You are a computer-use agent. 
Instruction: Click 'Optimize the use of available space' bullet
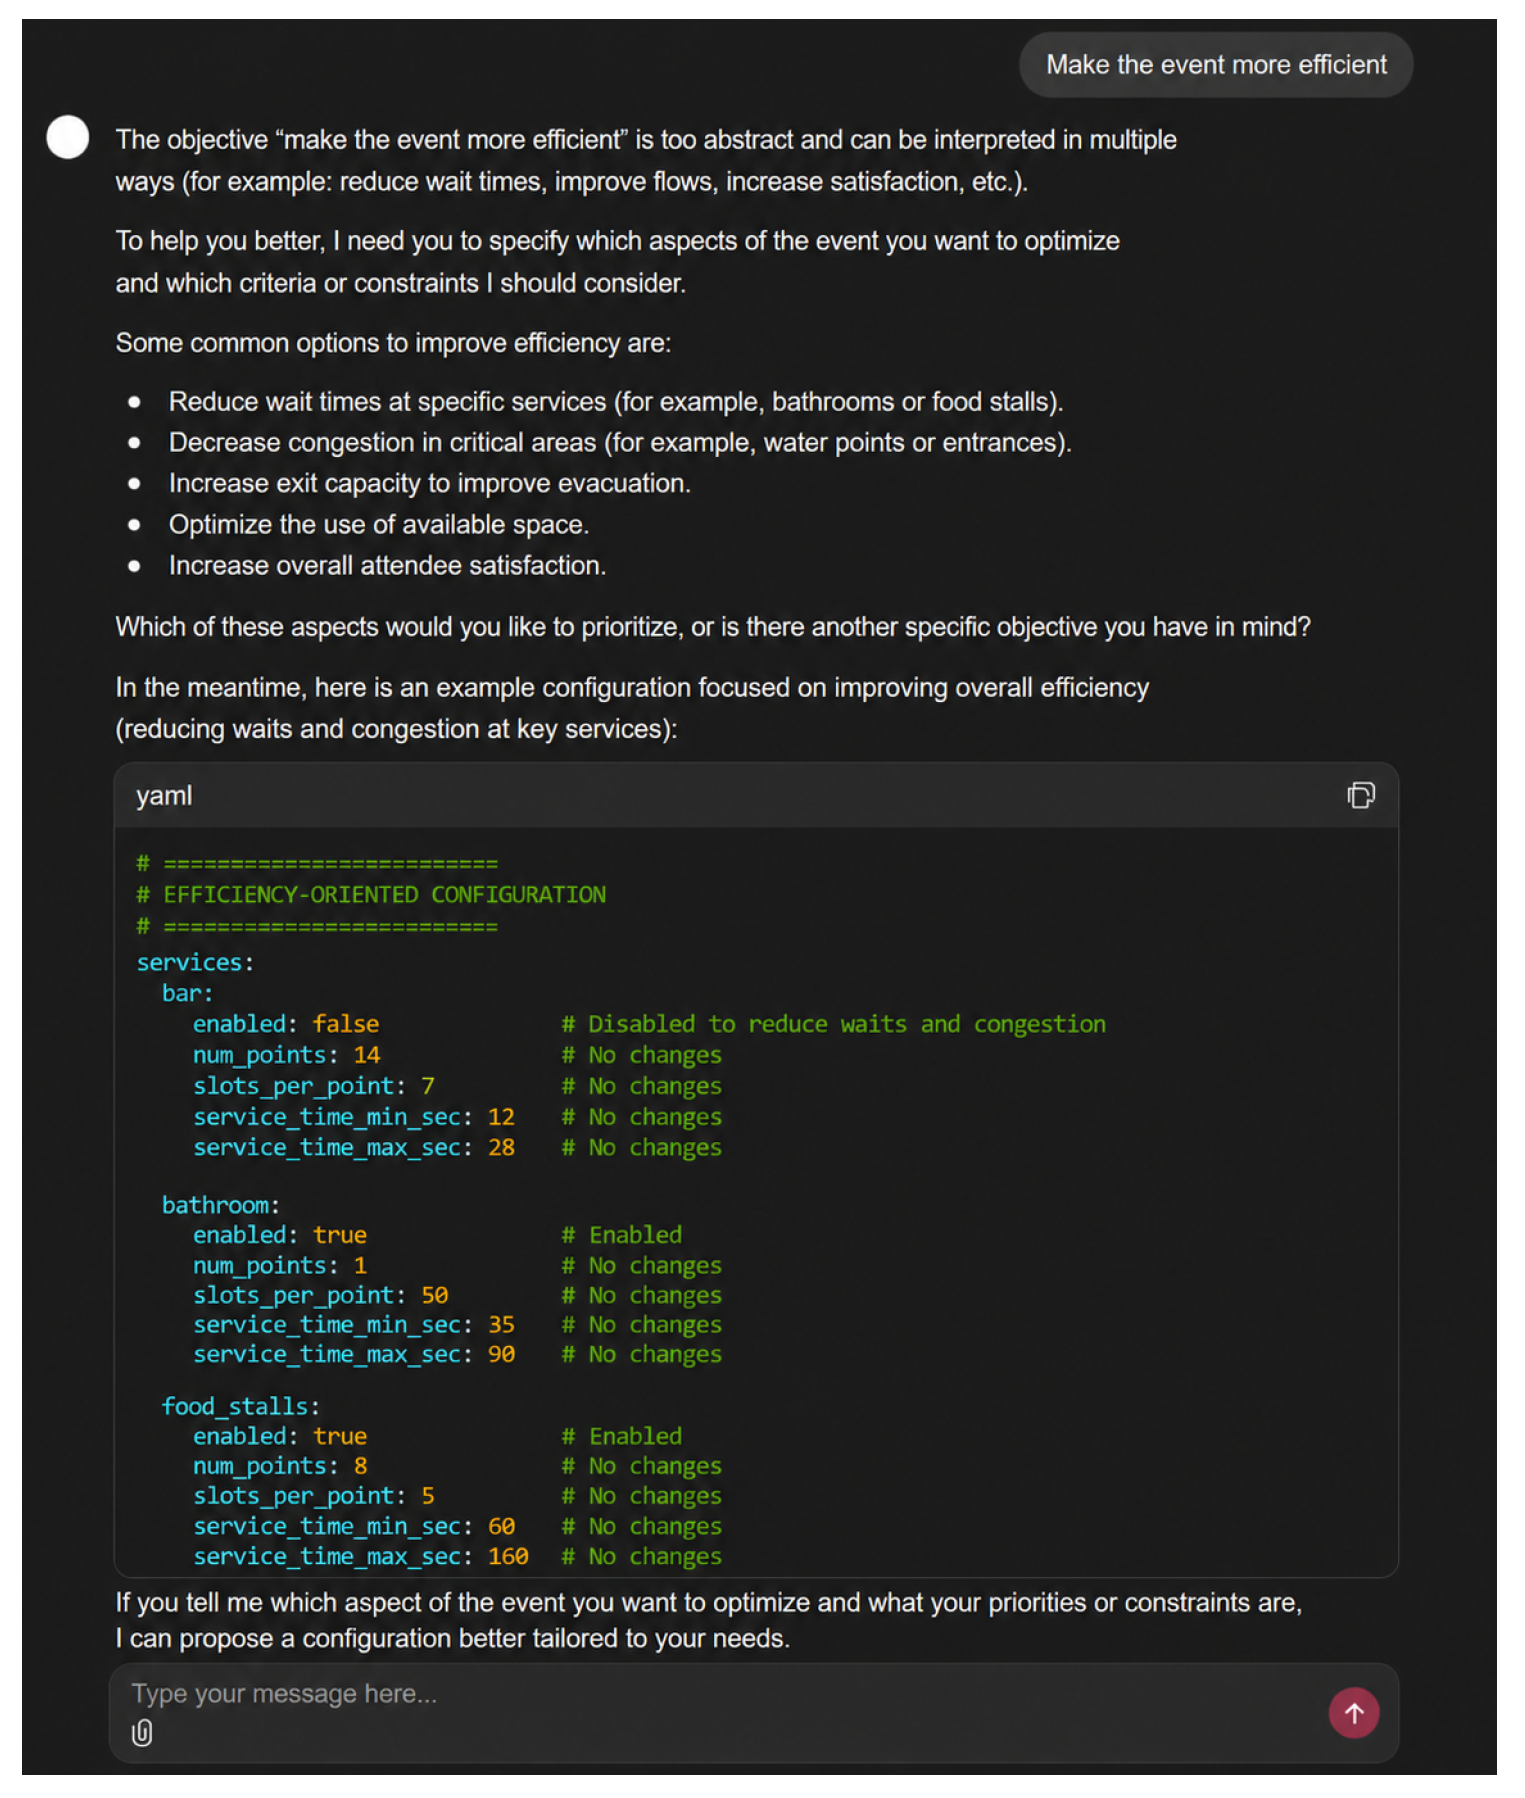(x=379, y=524)
